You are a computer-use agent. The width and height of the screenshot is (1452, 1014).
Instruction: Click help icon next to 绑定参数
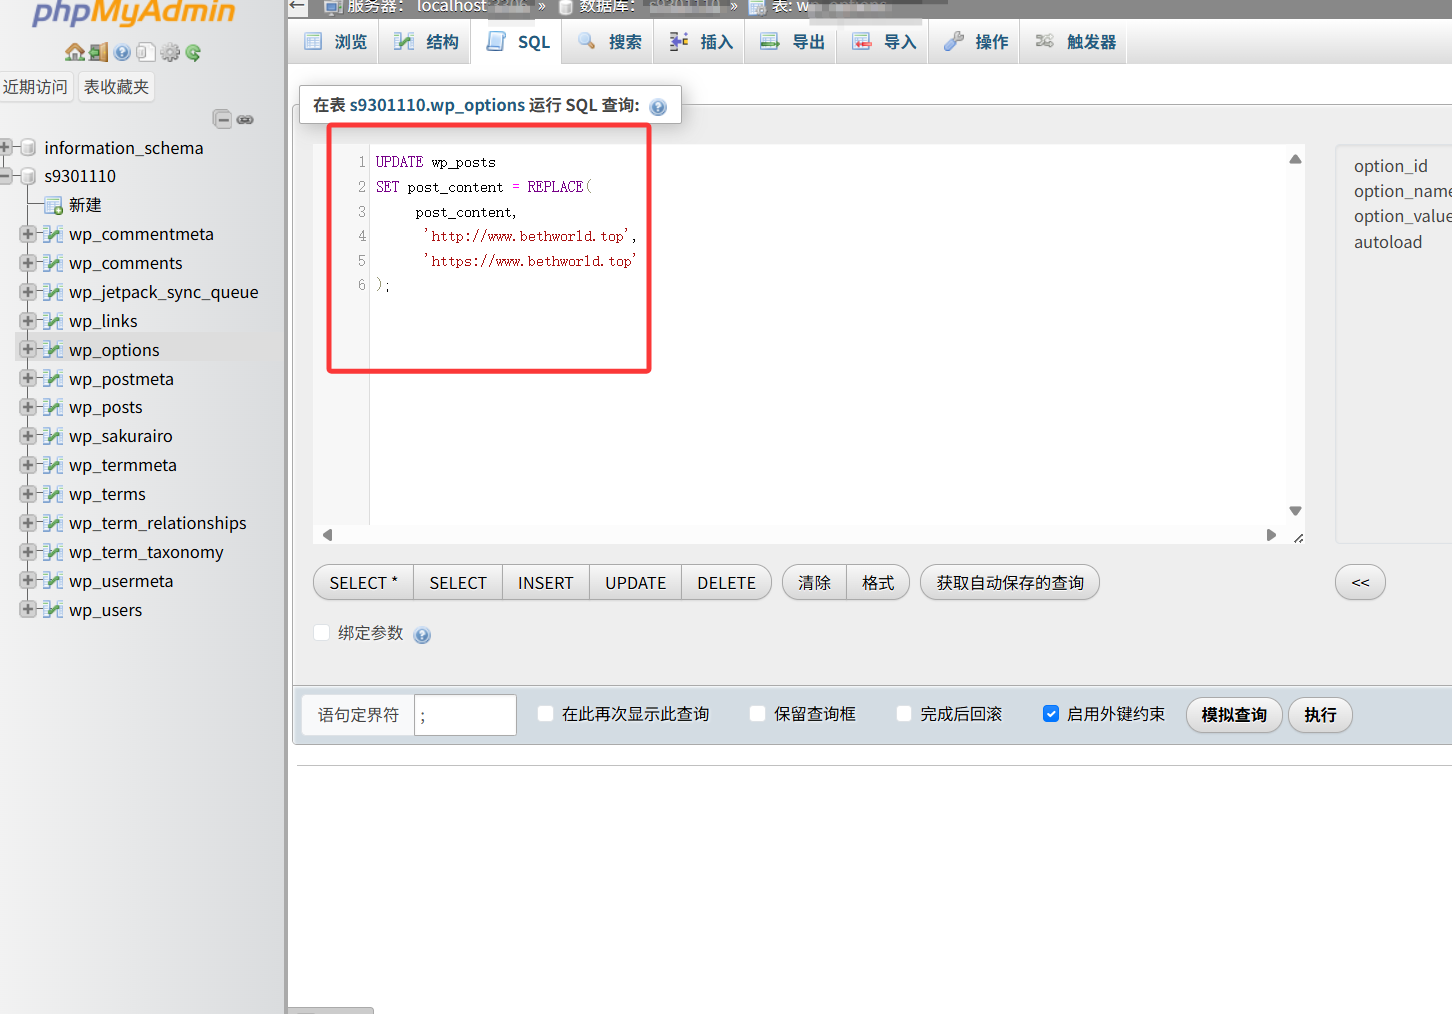(x=422, y=635)
